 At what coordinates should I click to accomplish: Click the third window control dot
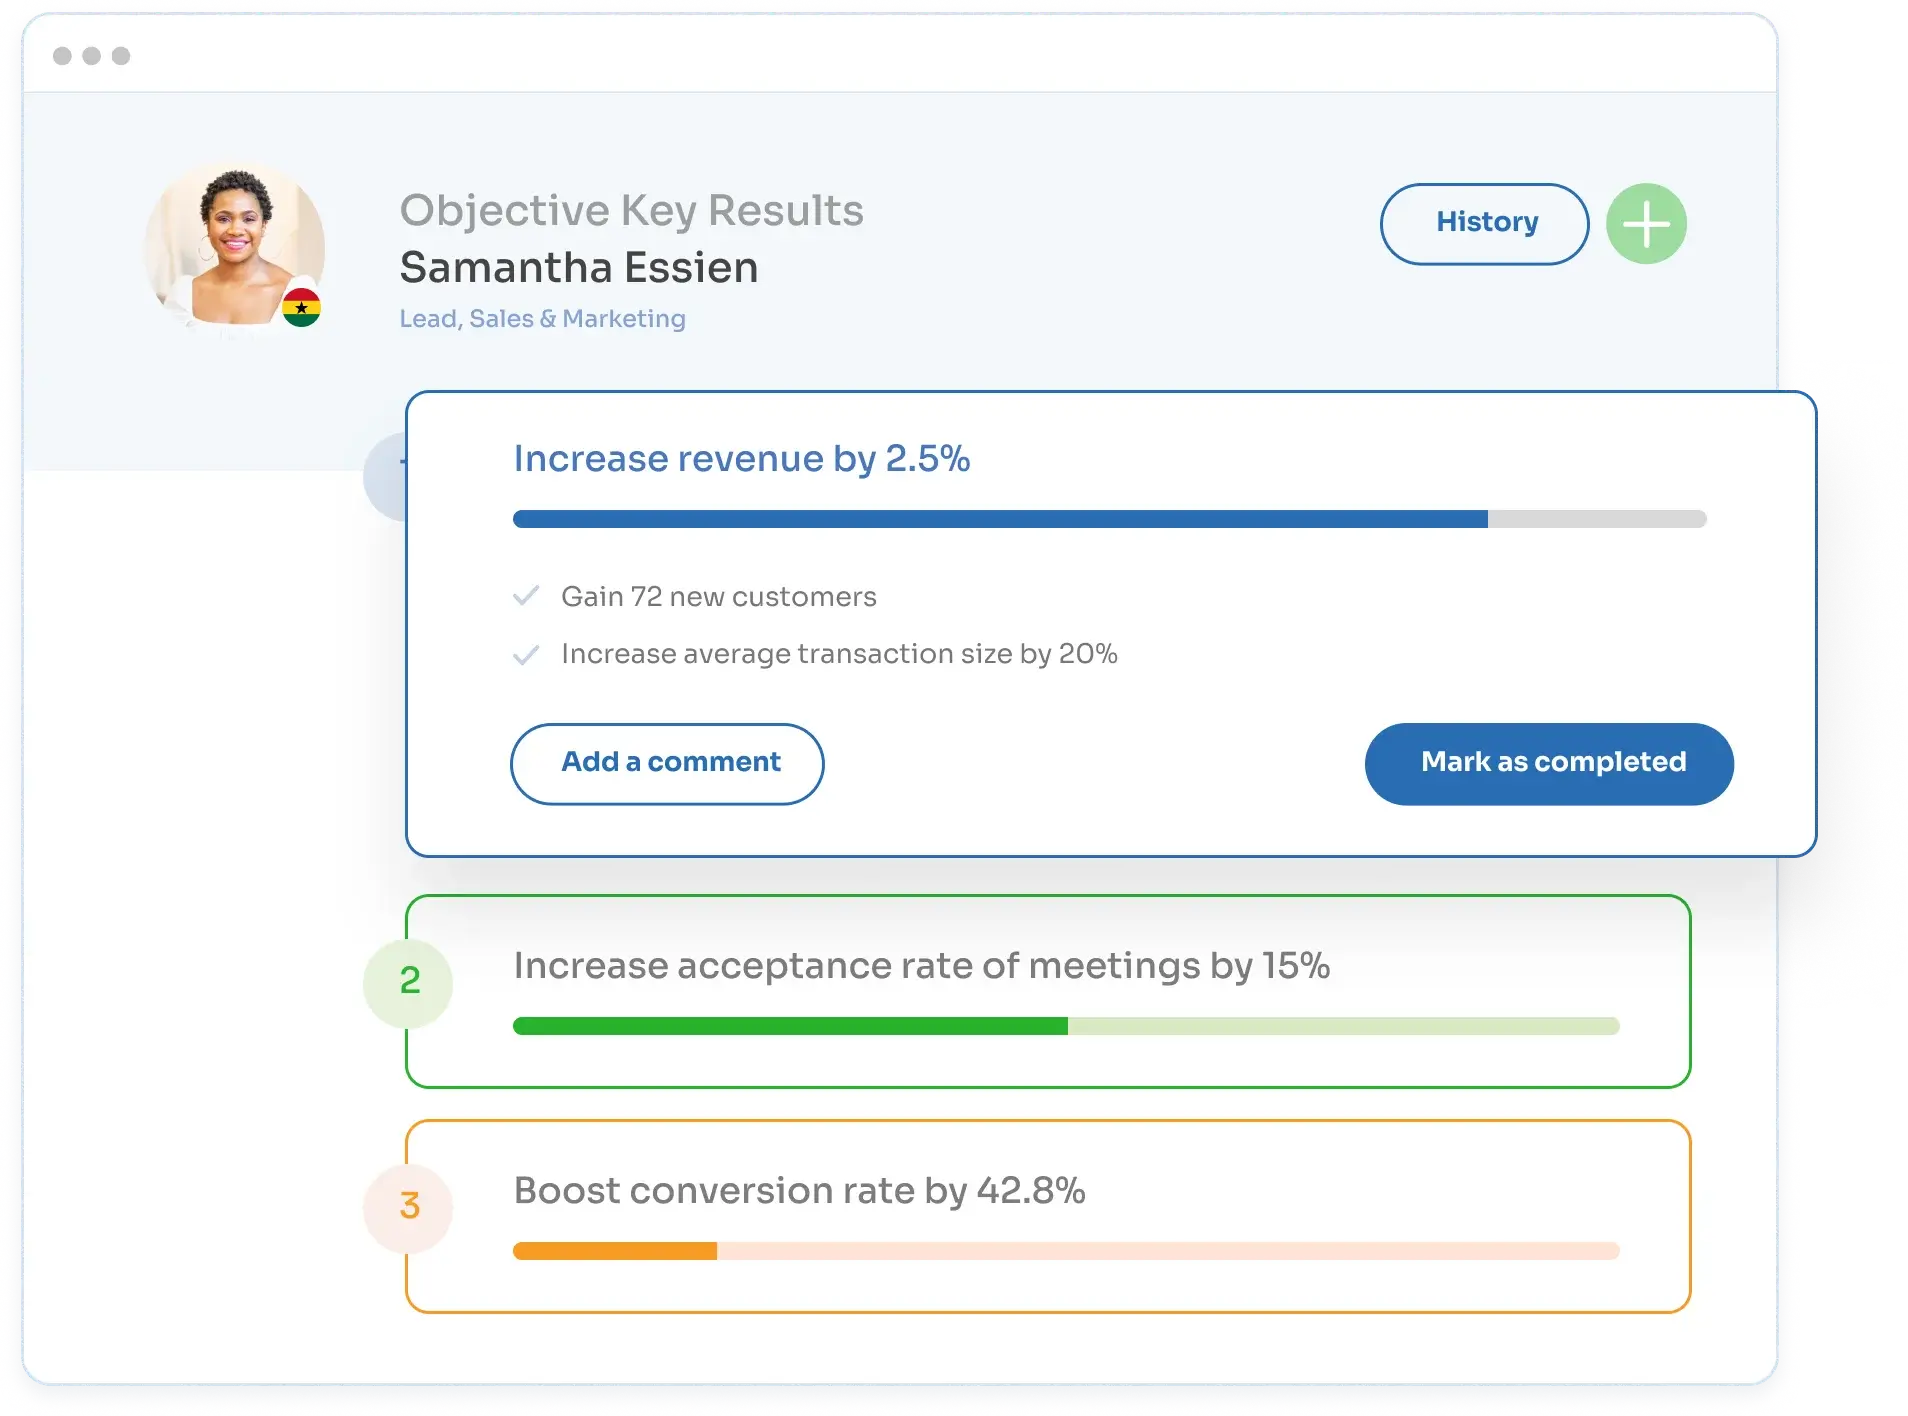click(x=121, y=56)
